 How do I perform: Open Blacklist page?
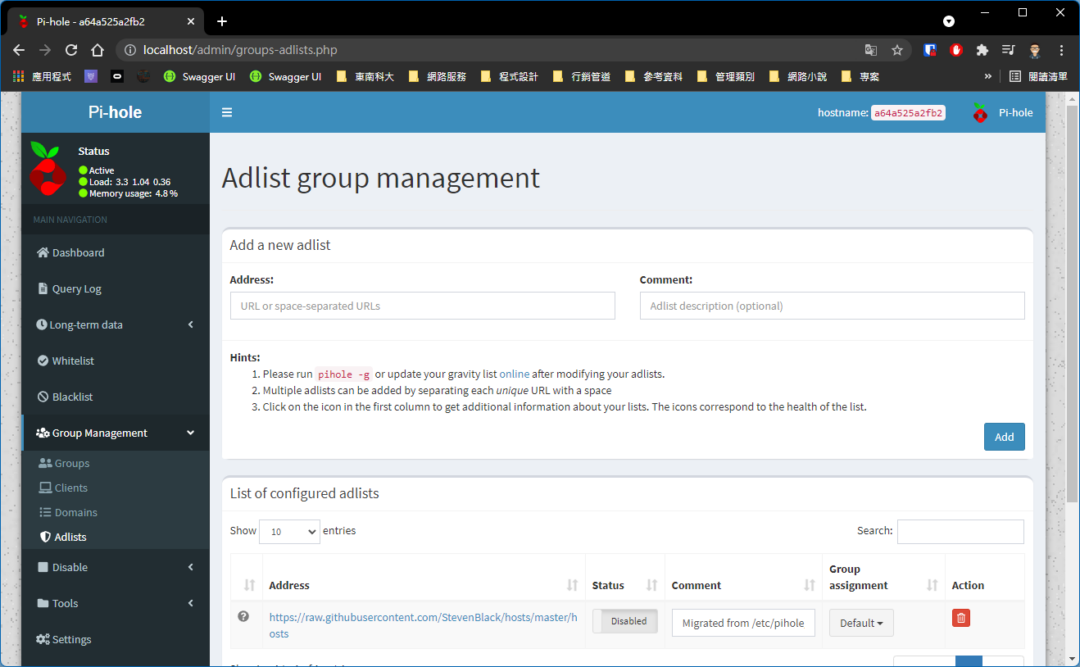[x=115, y=396]
